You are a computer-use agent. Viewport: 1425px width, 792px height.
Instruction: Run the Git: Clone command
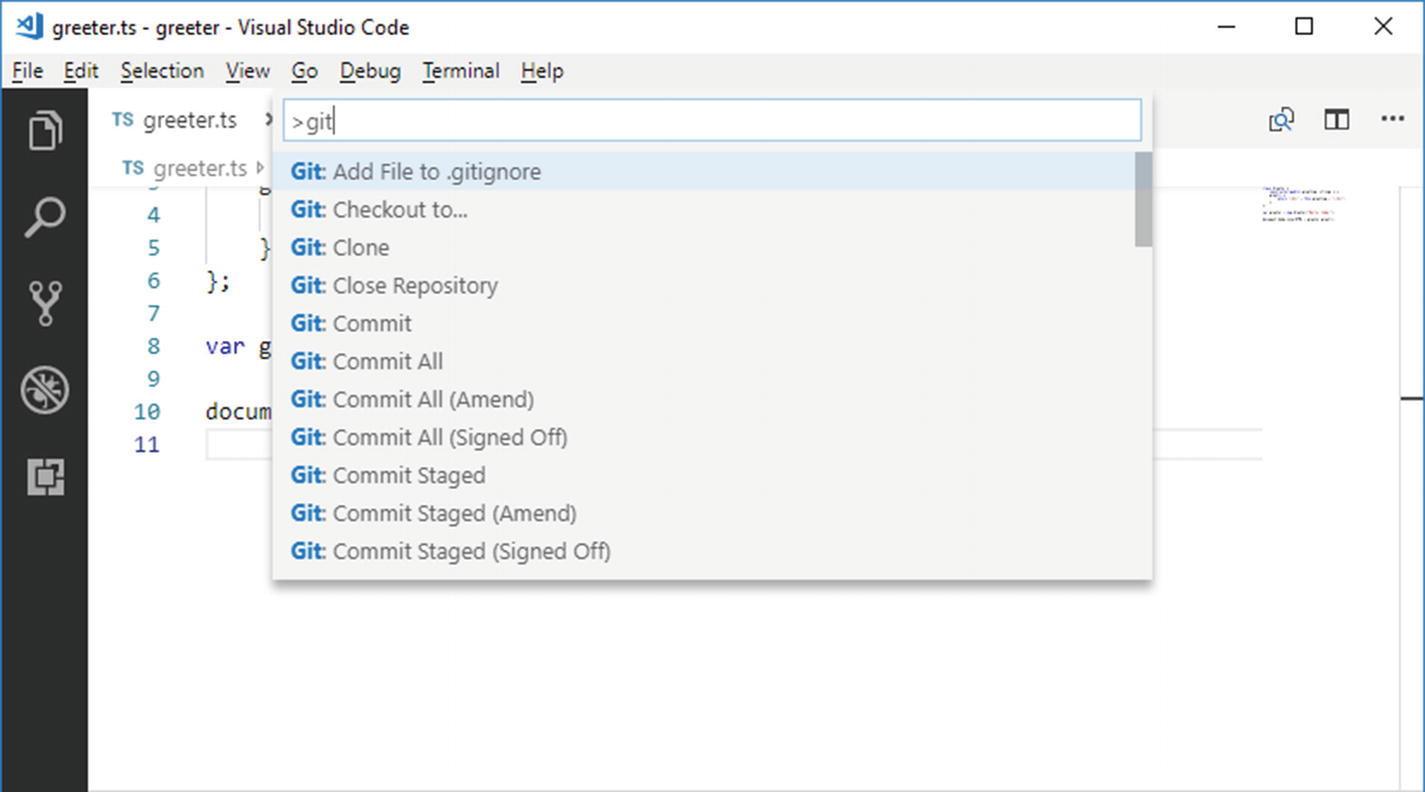[340, 248]
